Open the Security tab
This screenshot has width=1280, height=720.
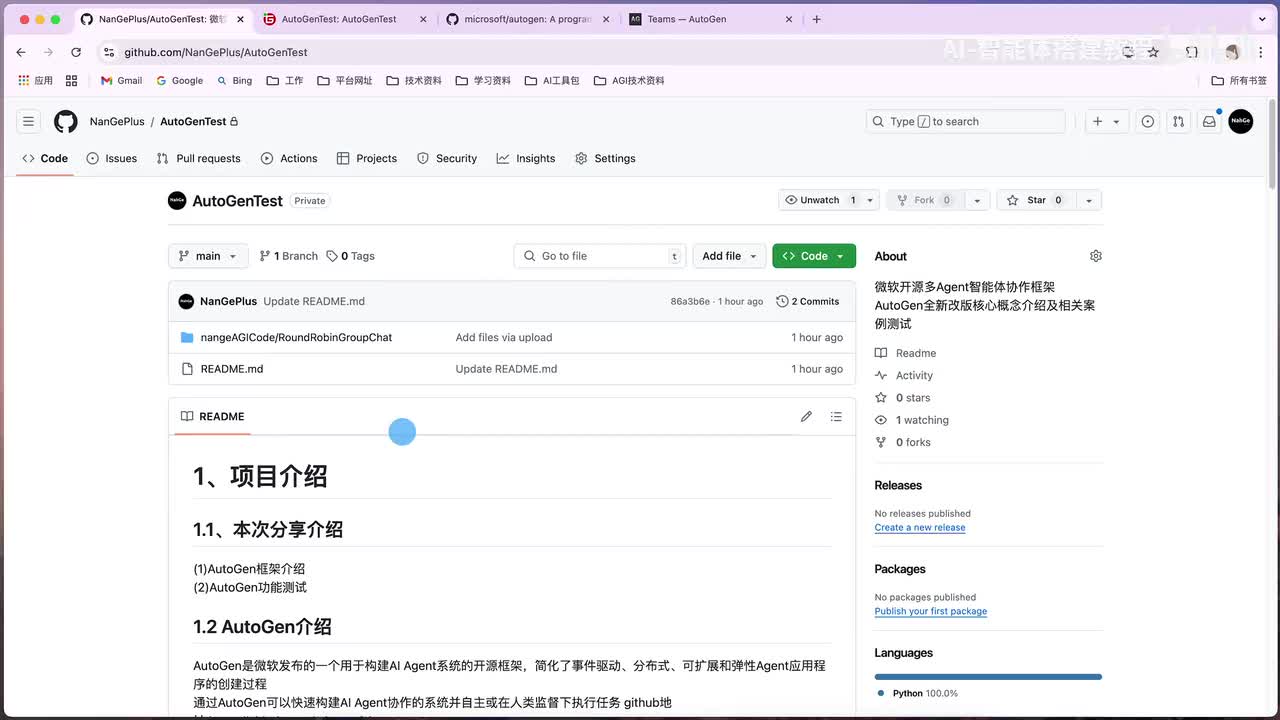(x=447, y=158)
